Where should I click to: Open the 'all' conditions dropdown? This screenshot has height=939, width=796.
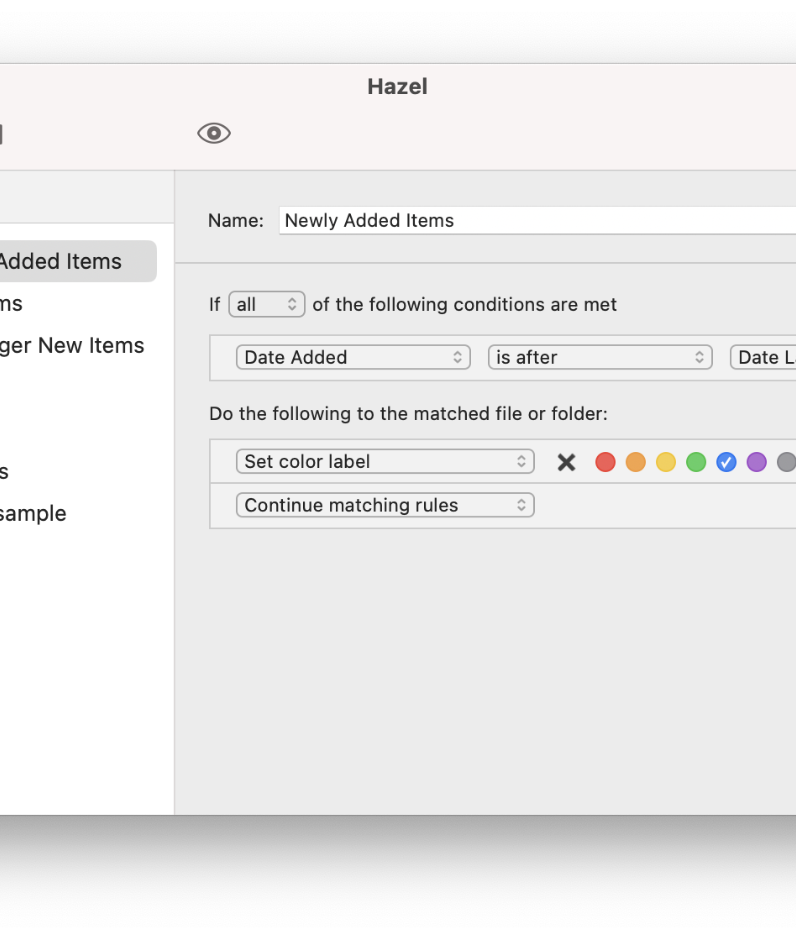tap(267, 304)
